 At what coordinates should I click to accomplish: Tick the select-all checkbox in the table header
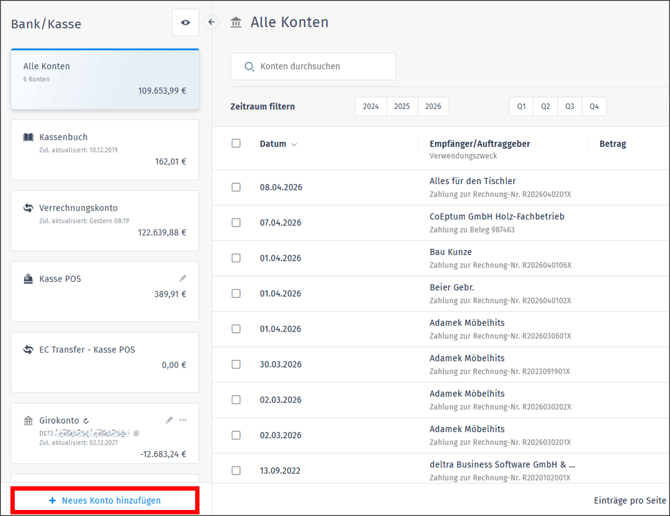[x=236, y=143]
